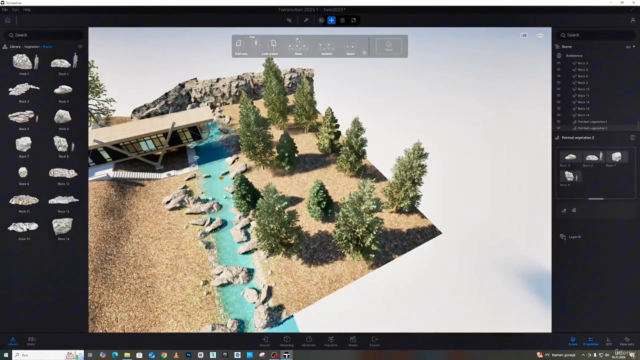Go to Vegetation in breadcrumb
Viewport: 640px width, 360px height.
coord(32,47)
